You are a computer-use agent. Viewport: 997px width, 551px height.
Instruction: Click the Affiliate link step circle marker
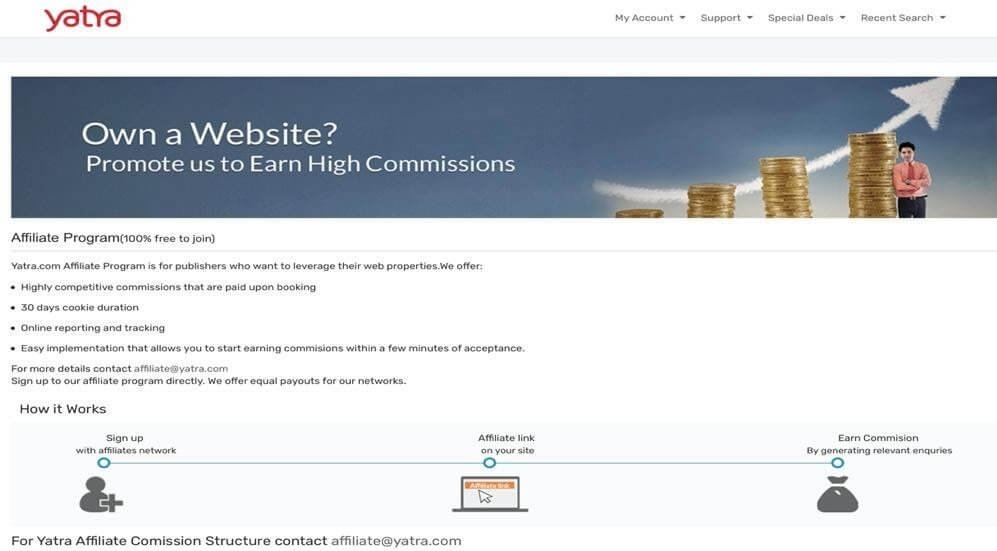click(x=489, y=463)
